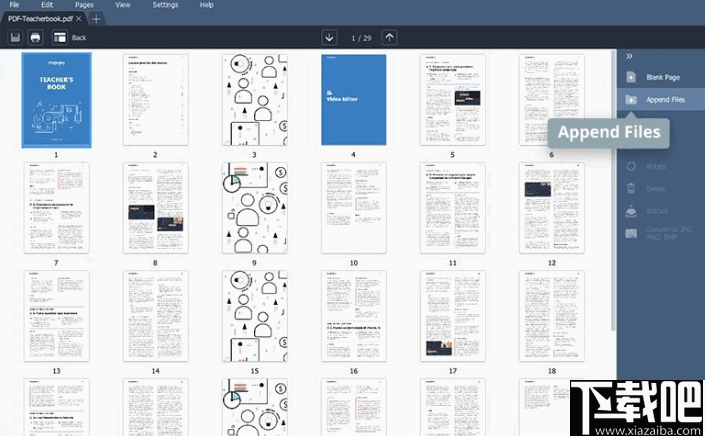Click the Save floppy disk icon
Image resolution: width=705 pixels, height=436 pixels.
point(15,37)
